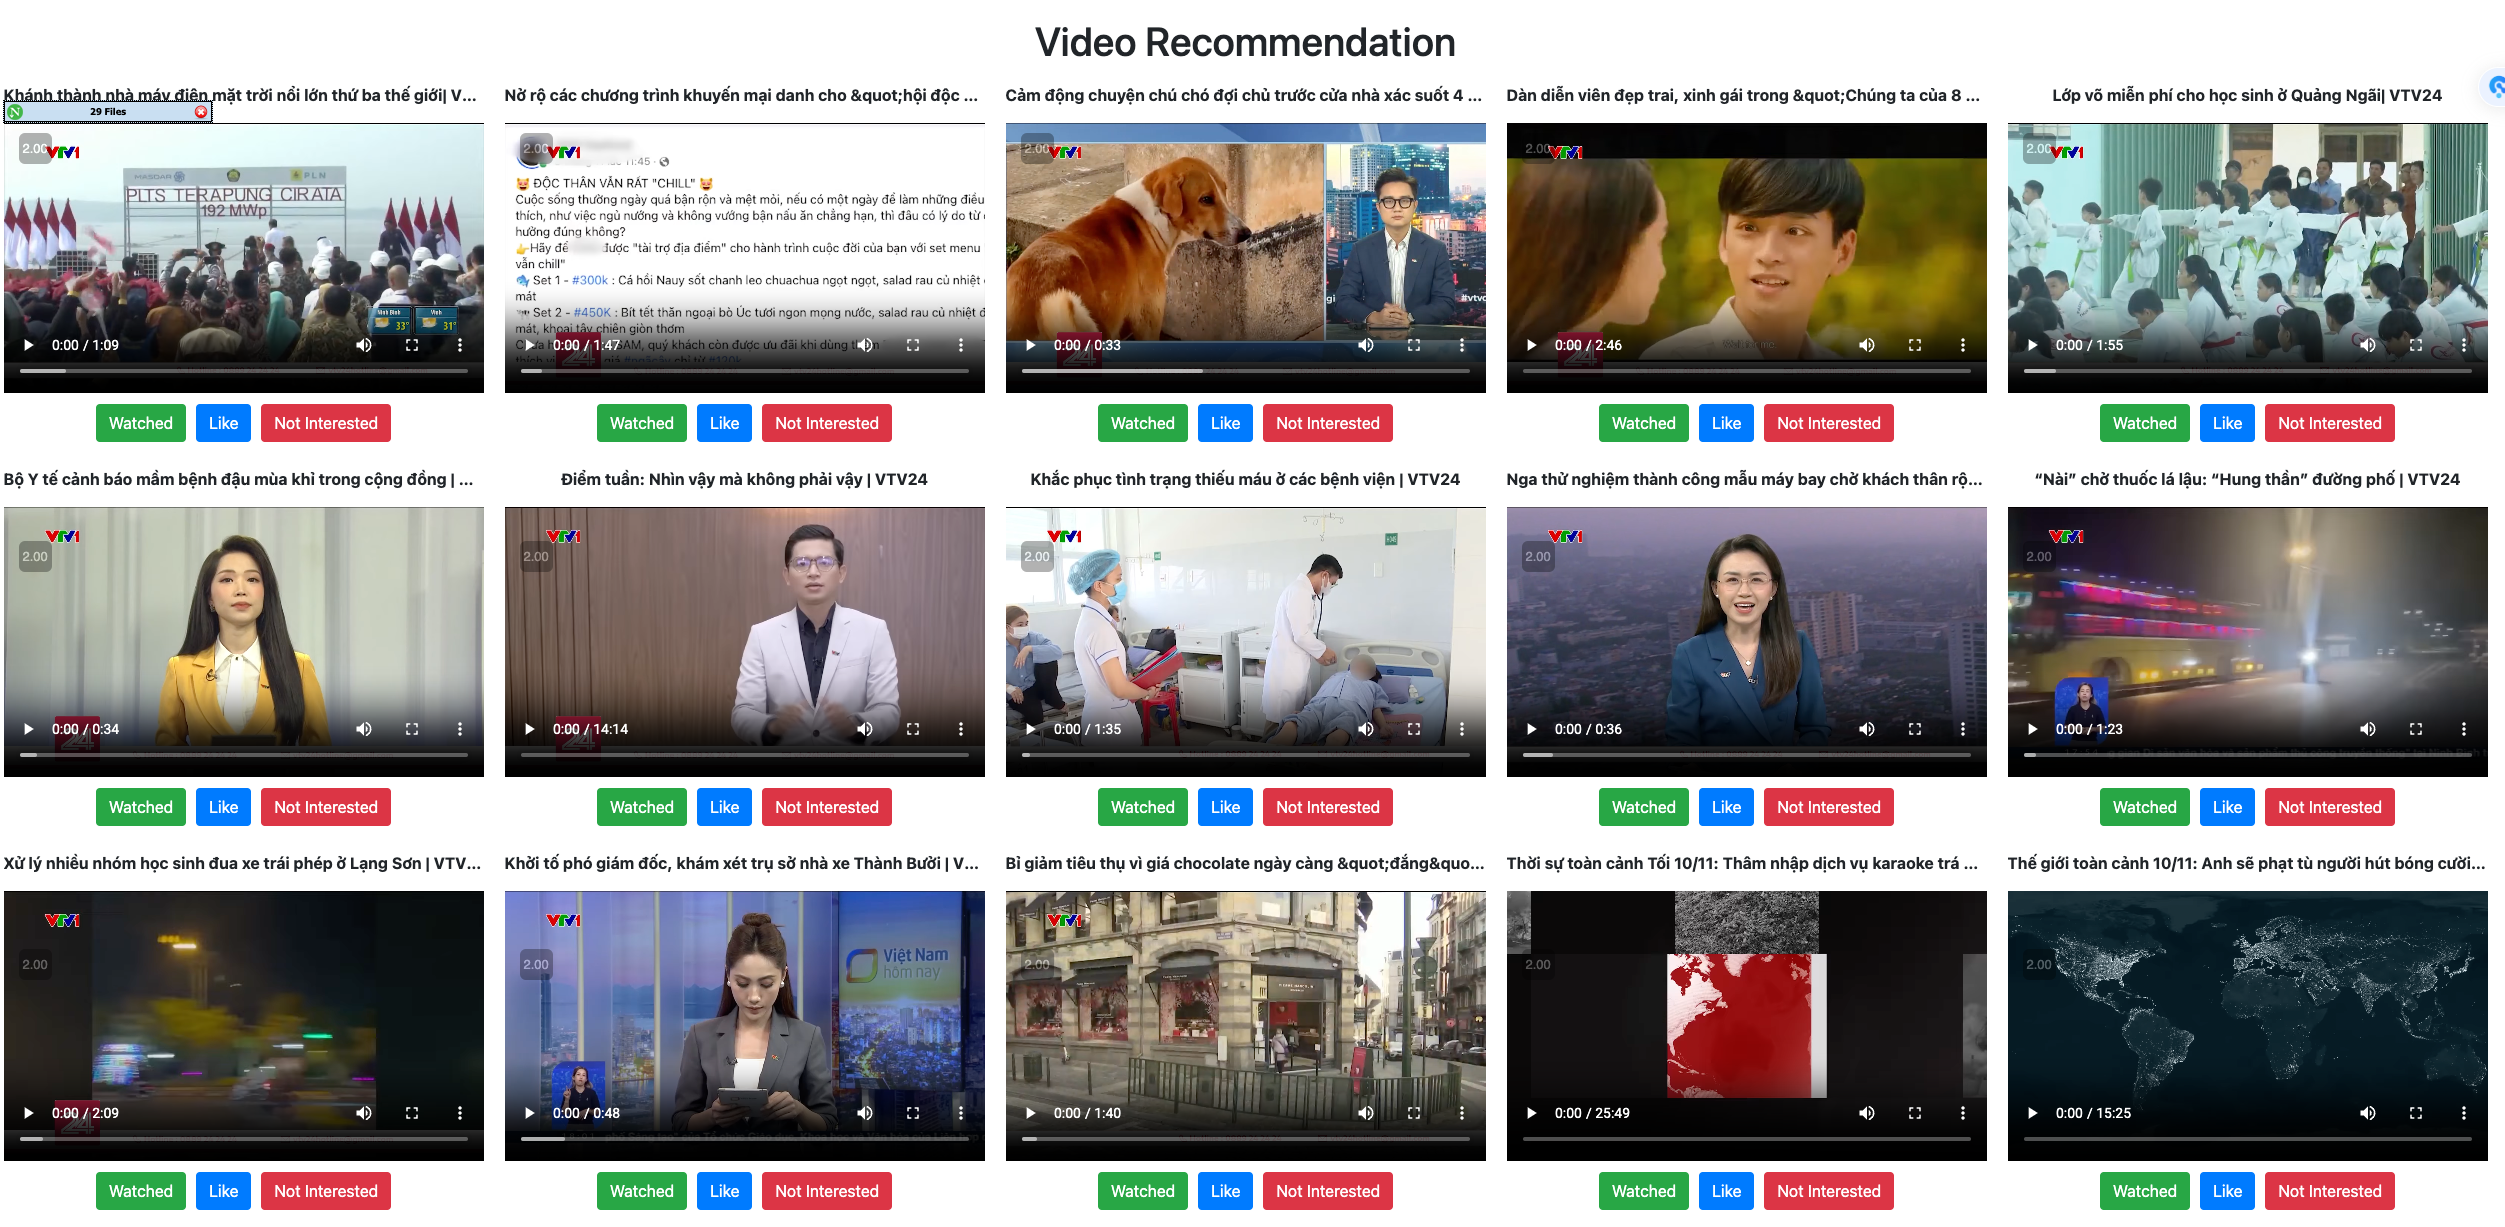This screenshot has width=2505, height=1227.
Task: Mute the Khắc phục thiếu máu video
Action: tap(1365, 729)
